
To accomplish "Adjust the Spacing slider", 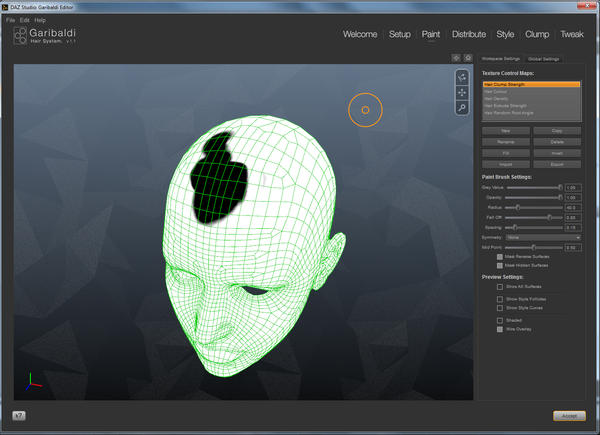I will (534, 227).
